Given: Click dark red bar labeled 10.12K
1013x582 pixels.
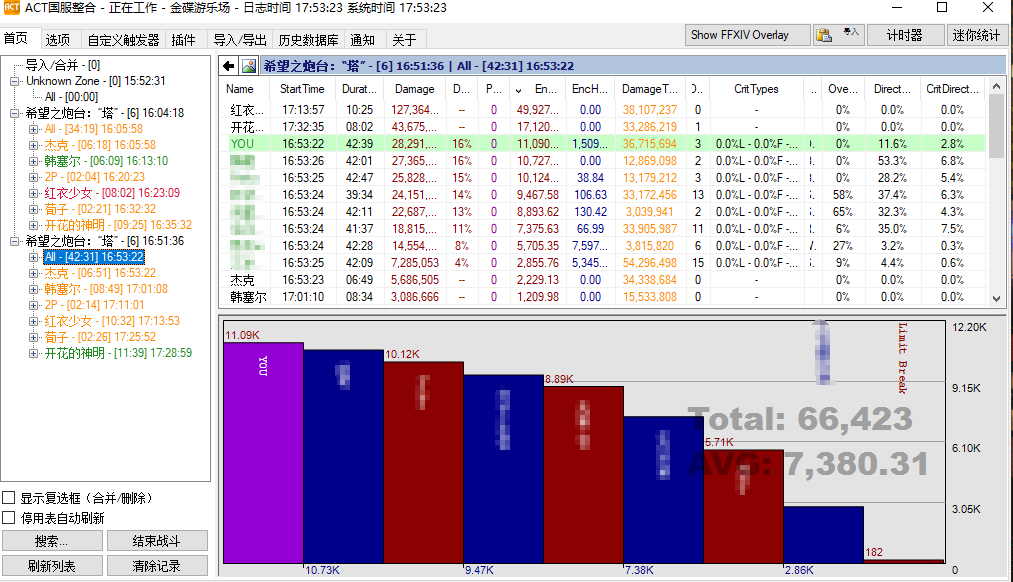Looking at the screenshot, I should click(x=424, y=462).
